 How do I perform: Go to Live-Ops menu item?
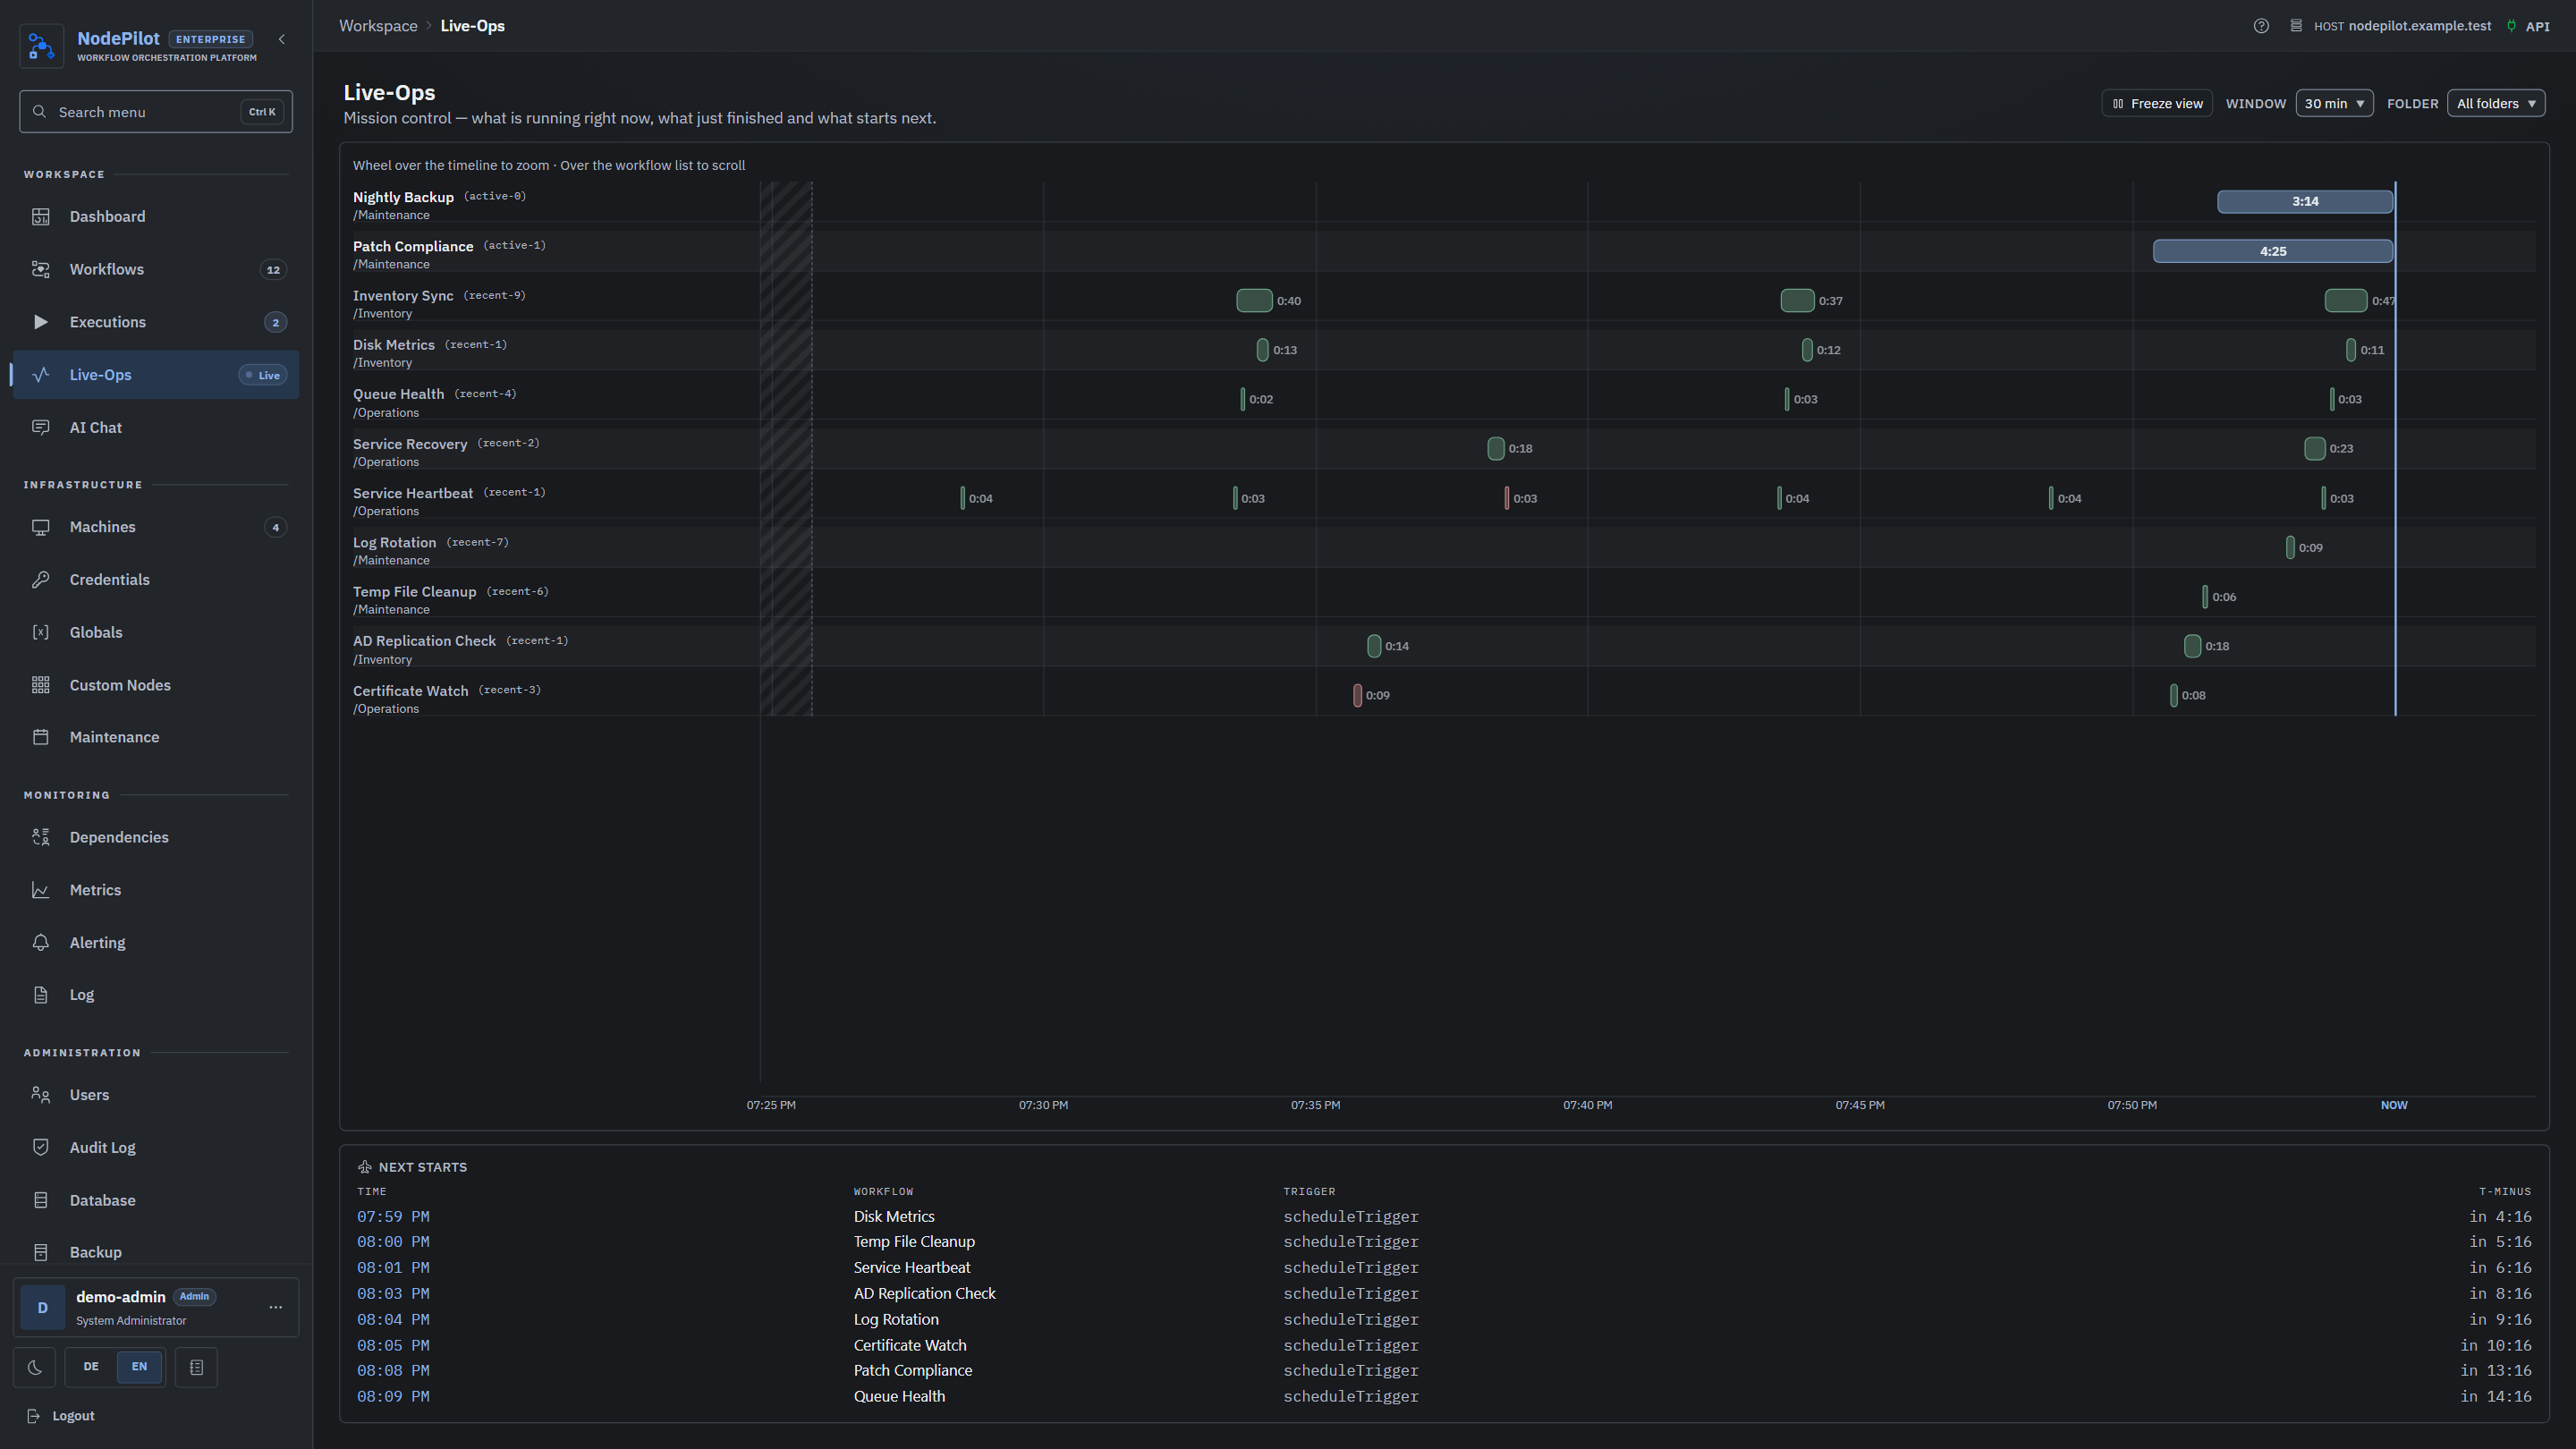click(x=156, y=375)
